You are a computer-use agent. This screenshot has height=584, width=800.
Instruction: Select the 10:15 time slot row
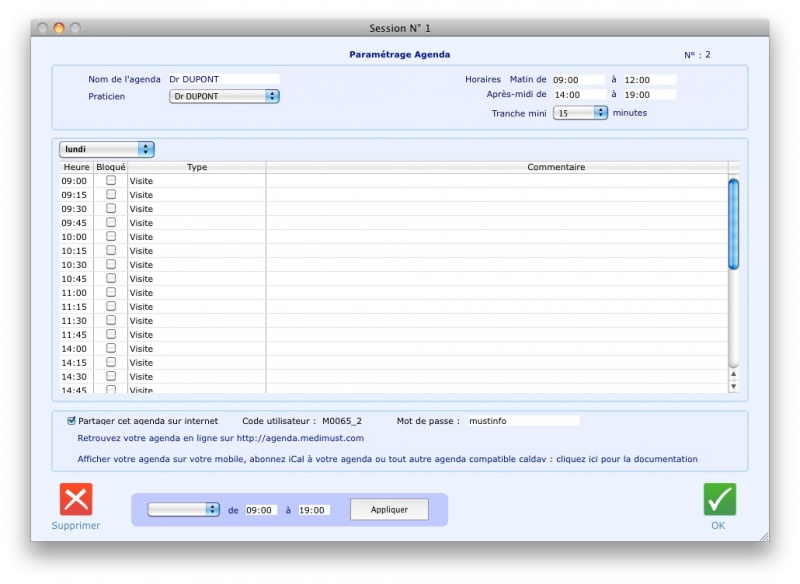[x=394, y=250]
